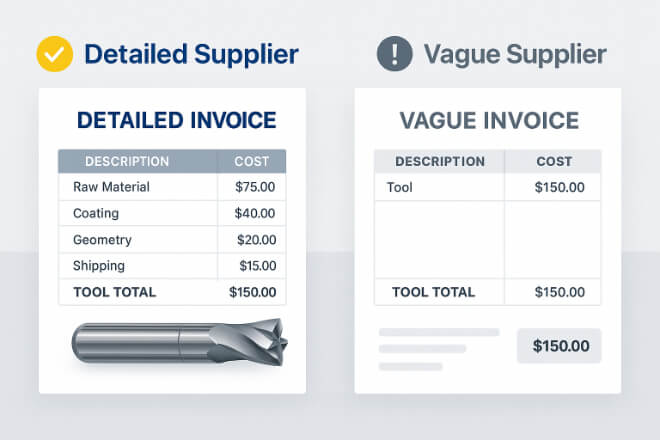The image size is (660, 440).
Task: Click the end mill tool image
Action: 179,342
